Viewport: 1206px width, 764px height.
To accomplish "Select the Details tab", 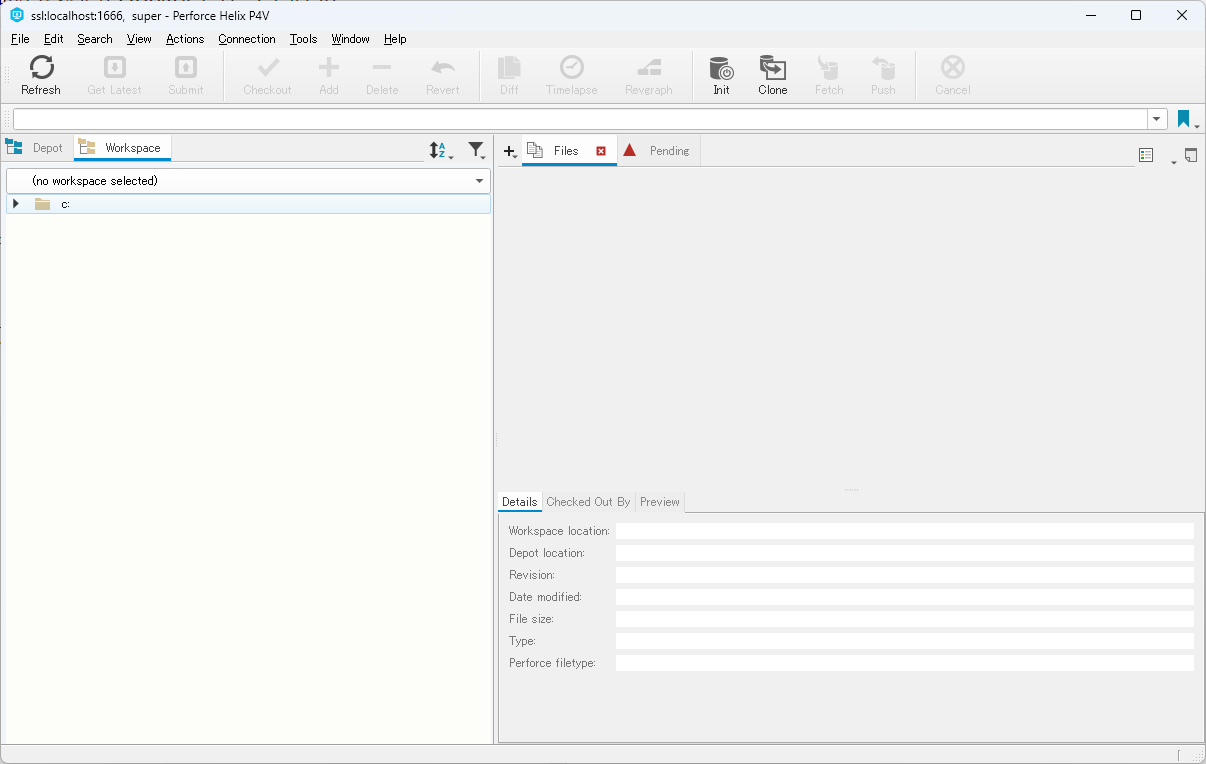I will (520, 502).
